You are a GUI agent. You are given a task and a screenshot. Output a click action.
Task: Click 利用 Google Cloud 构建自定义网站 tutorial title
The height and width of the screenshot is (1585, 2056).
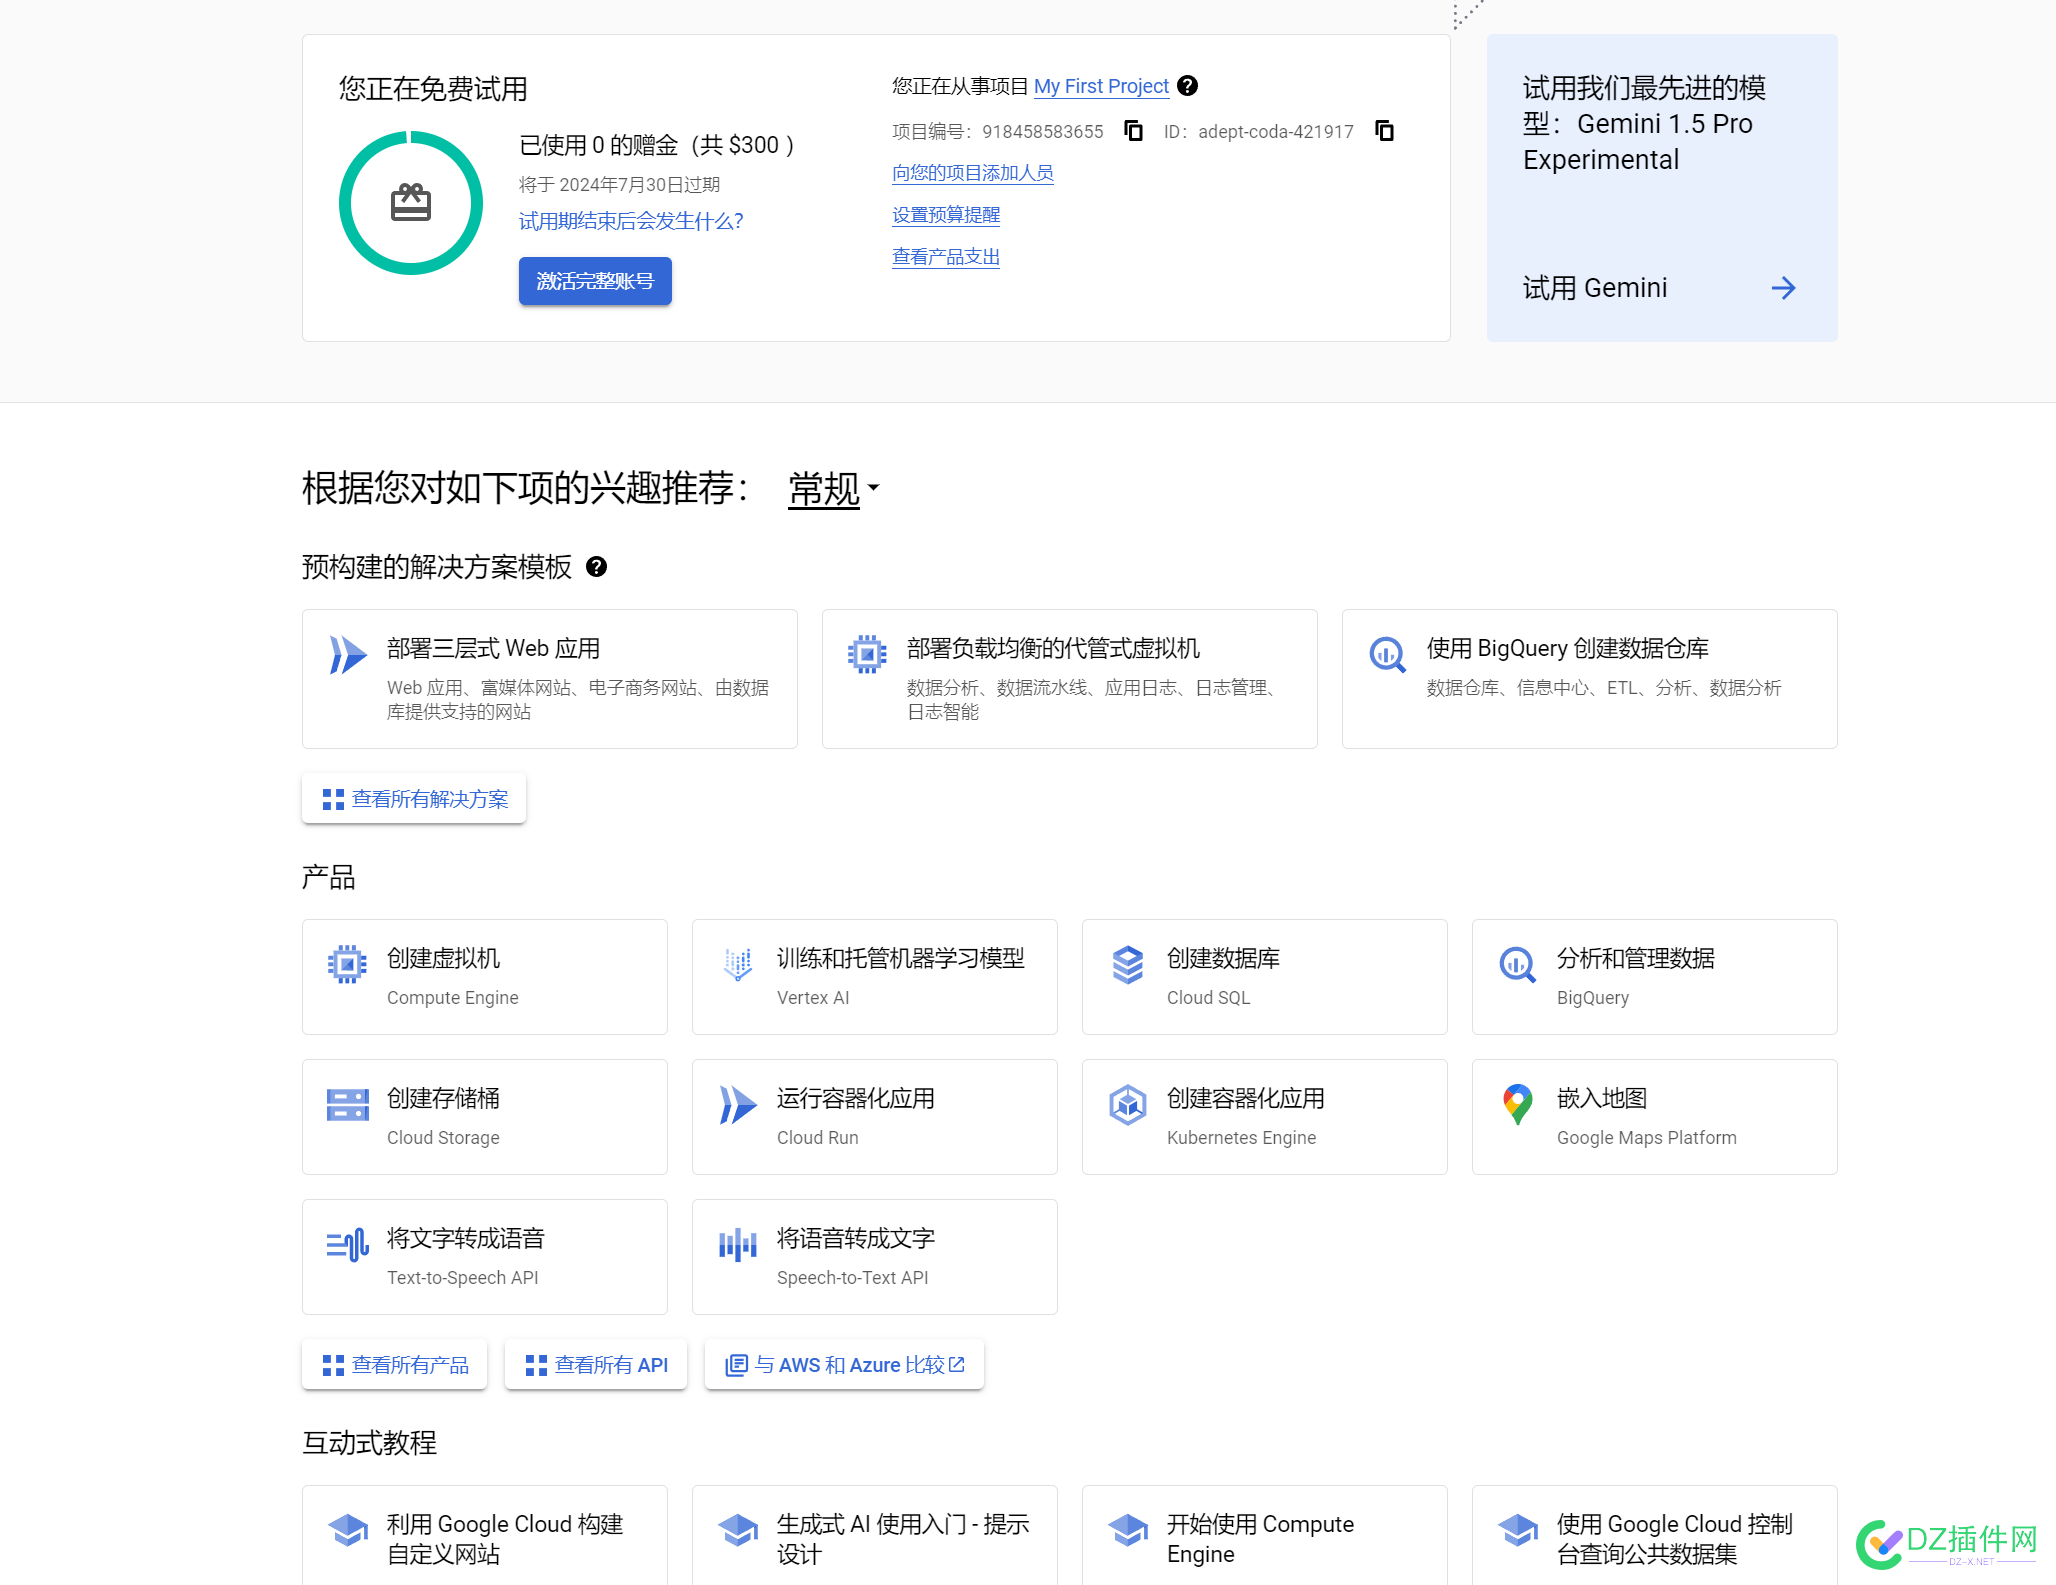[x=505, y=1539]
